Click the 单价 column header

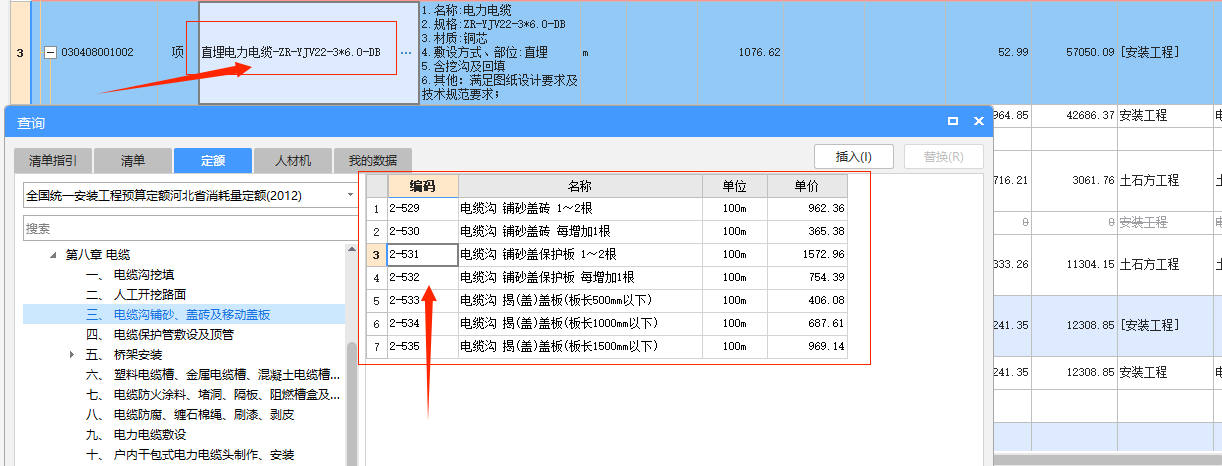pos(808,186)
